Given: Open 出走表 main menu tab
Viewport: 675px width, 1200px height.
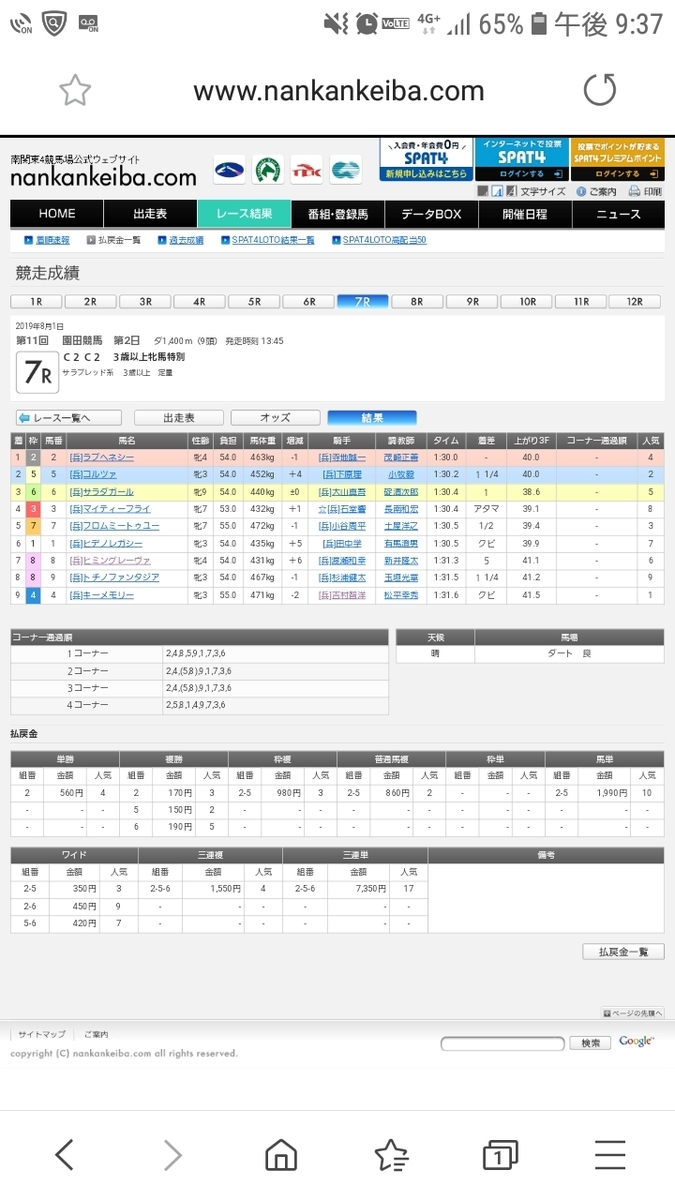Looking at the screenshot, I should (150, 214).
